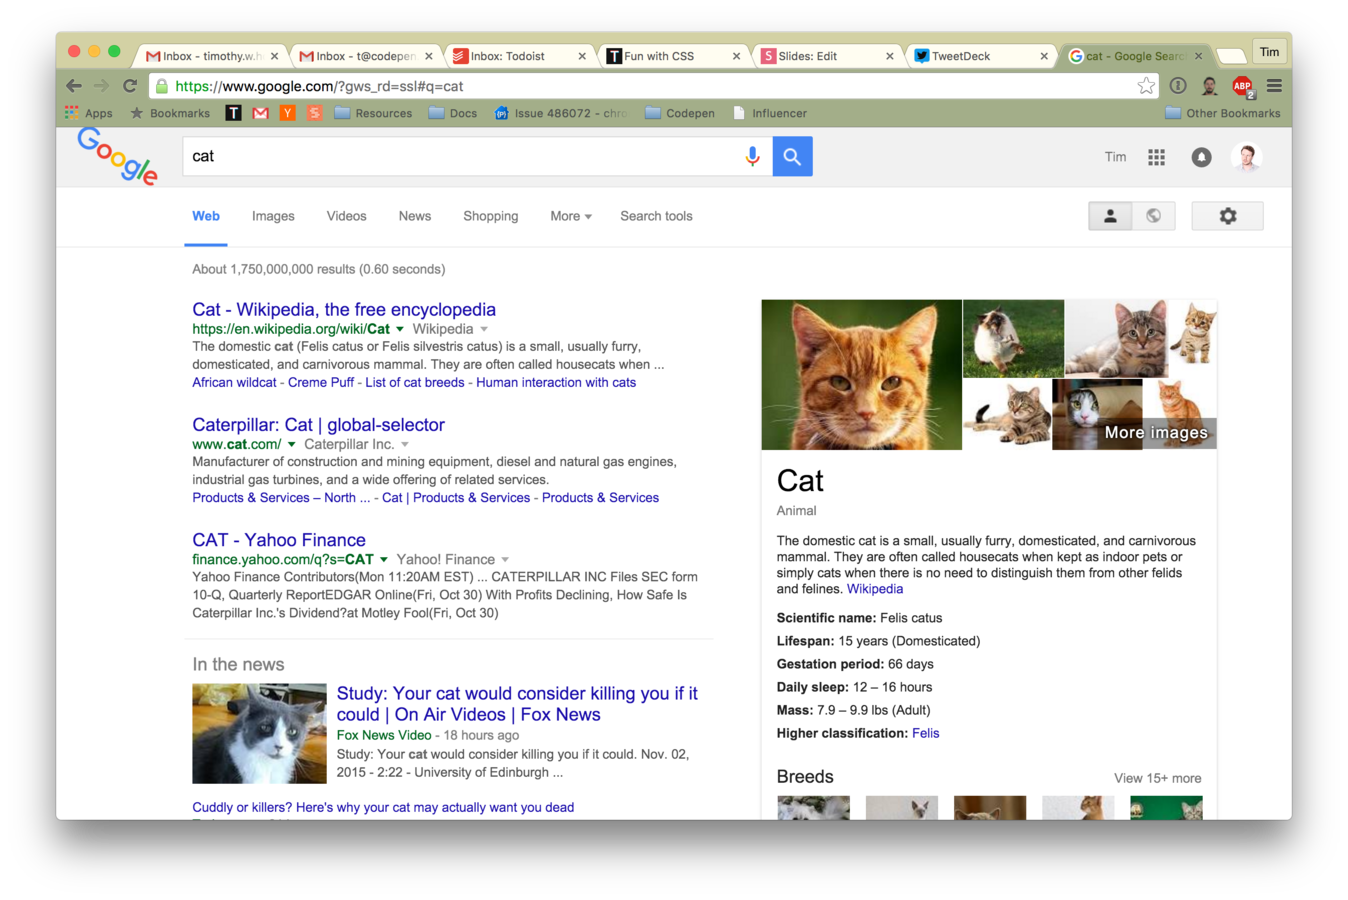Image resolution: width=1348 pixels, height=900 pixels.
Task: Expand gray Wikipedia source dropdown arrow
Action: [484, 329]
